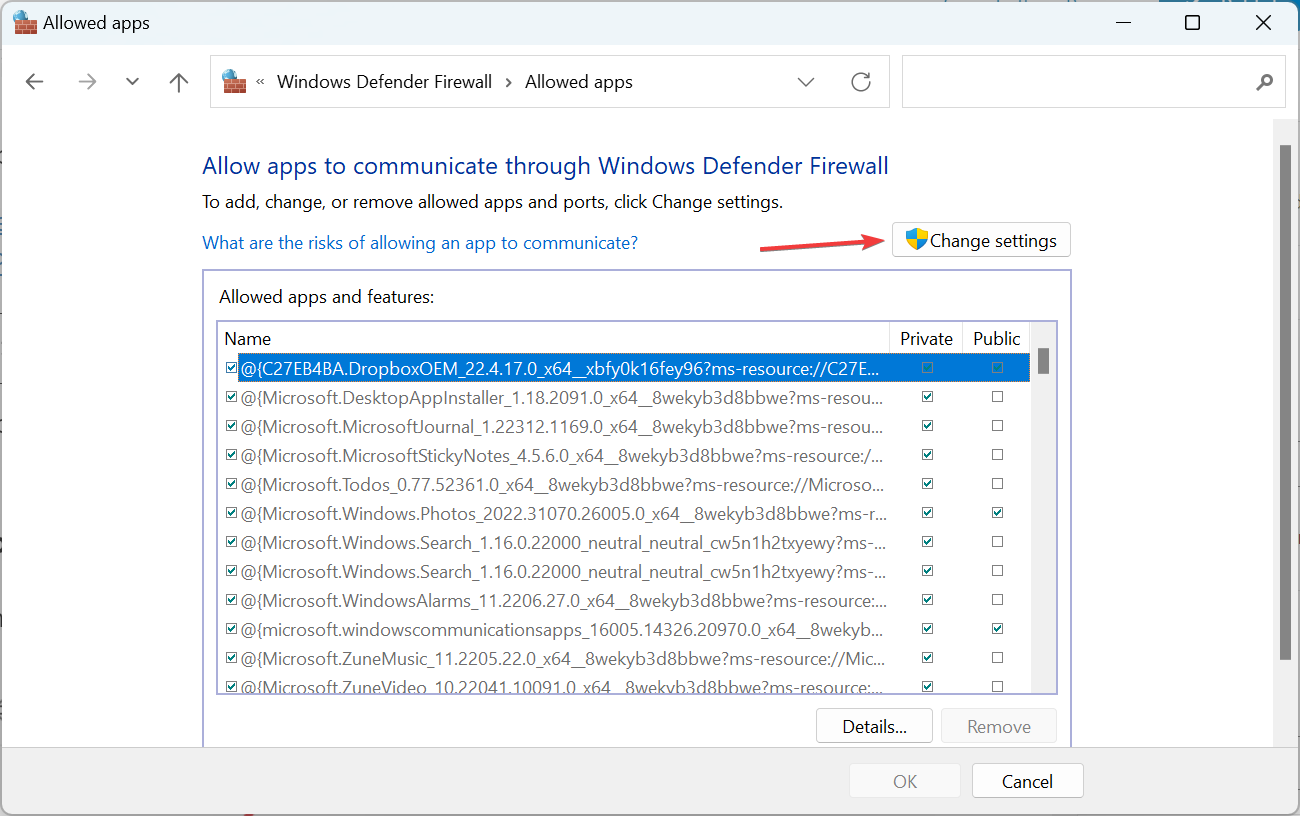Image resolution: width=1300 pixels, height=816 pixels.
Task: Open the recent locations dropdown chevron
Action: (132, 82)
